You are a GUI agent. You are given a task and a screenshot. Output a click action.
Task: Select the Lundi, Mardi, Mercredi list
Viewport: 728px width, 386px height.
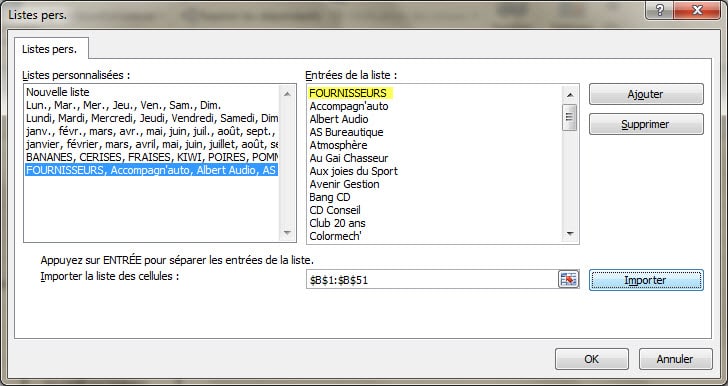coord(152,118)
